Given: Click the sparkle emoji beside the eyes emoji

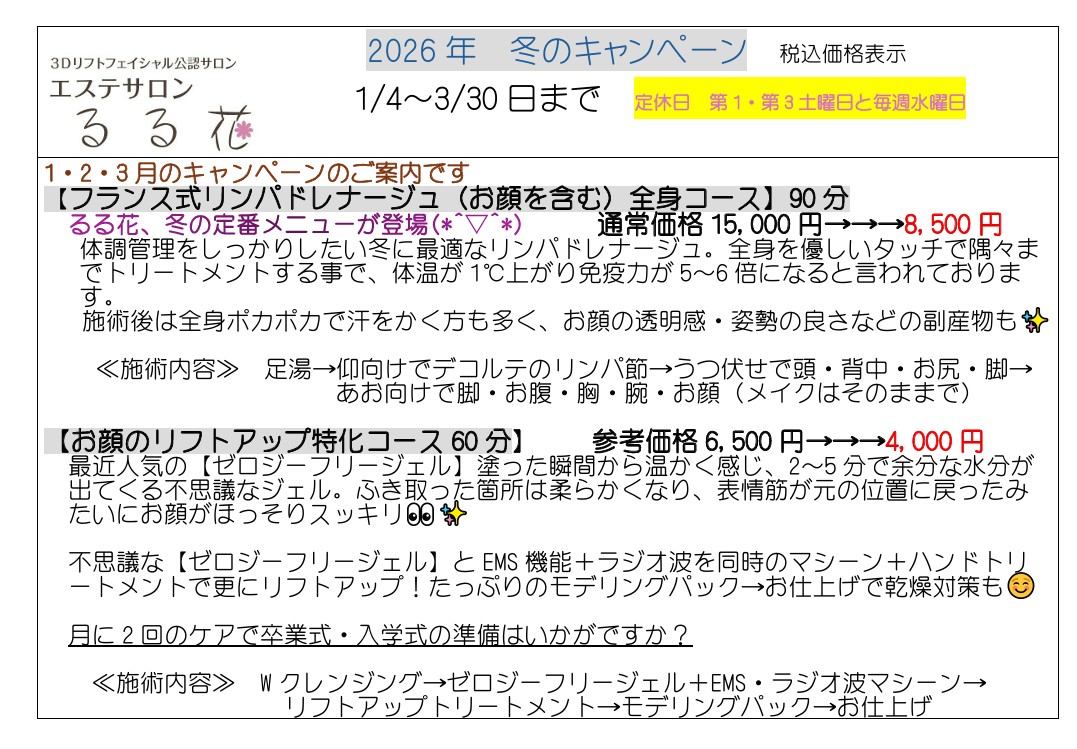Looking at the screenshot, I should tap(453, 515).
